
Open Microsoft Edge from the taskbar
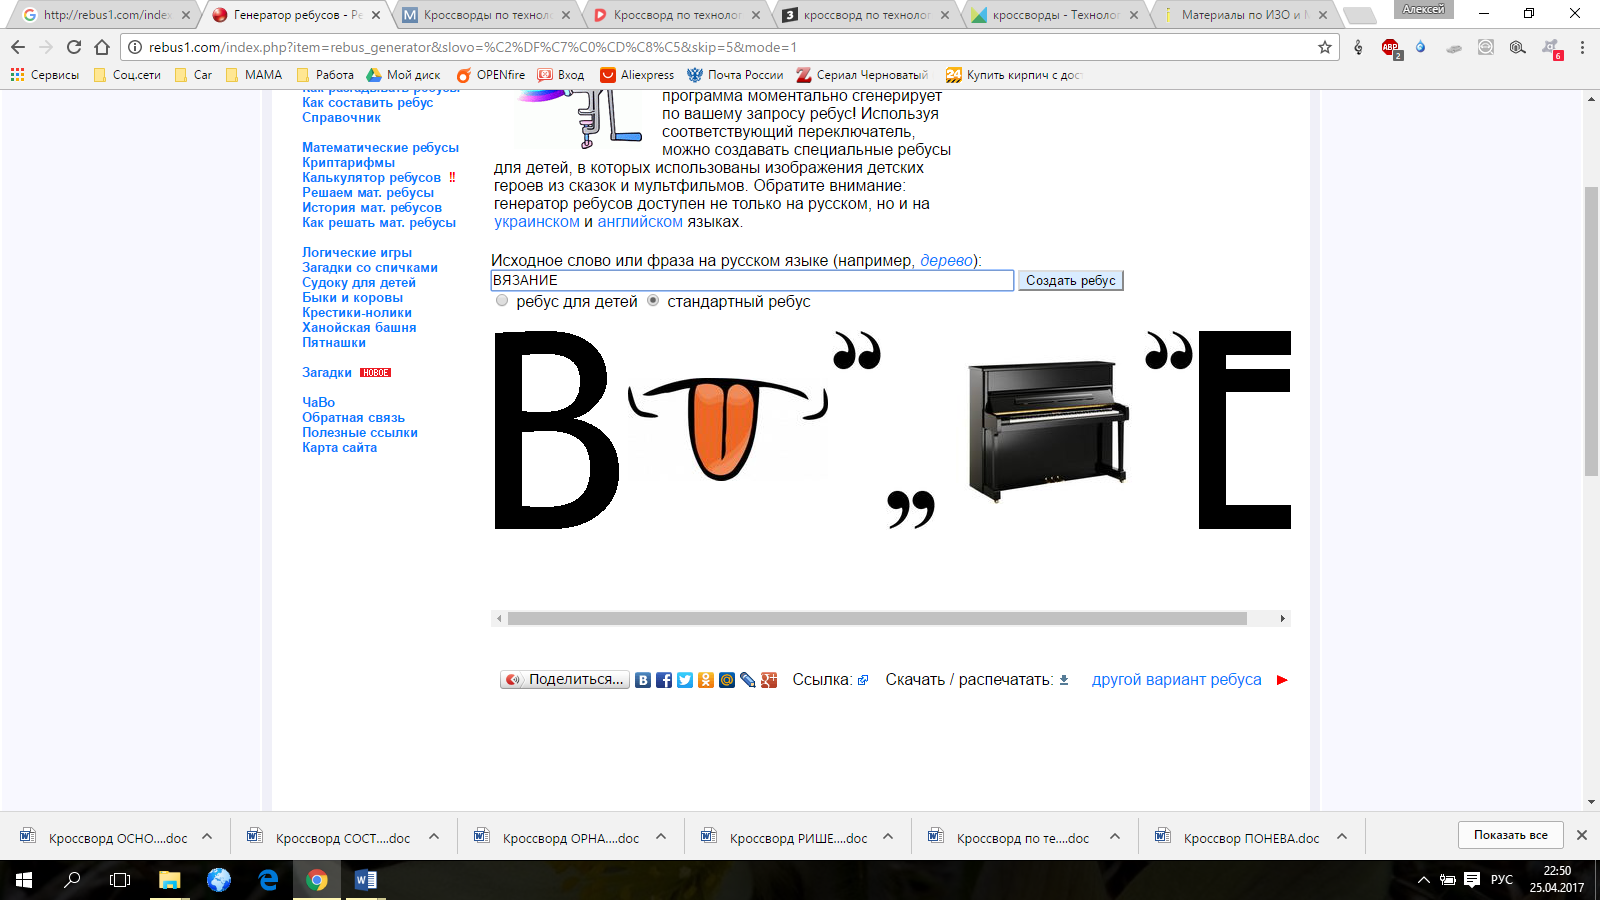pos(268,880)
